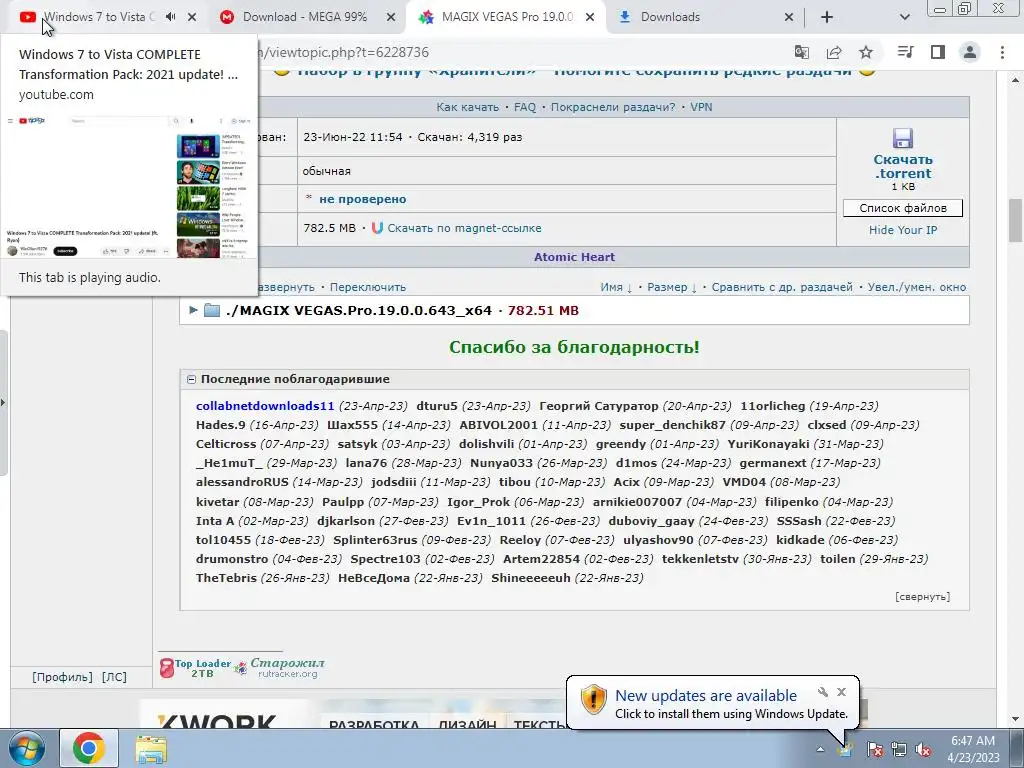Toggle the browser side panel
Image resolution: width=1024 pixels, height=768 pixels.
938,52
